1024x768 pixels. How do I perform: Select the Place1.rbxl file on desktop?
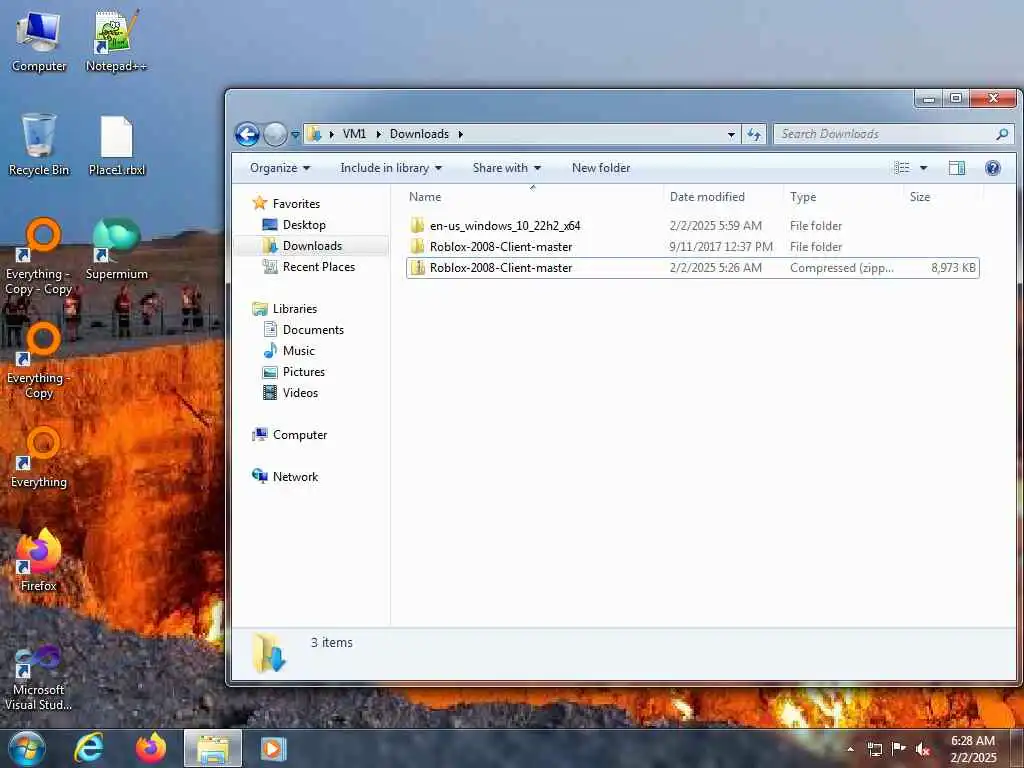click(117, 145)
